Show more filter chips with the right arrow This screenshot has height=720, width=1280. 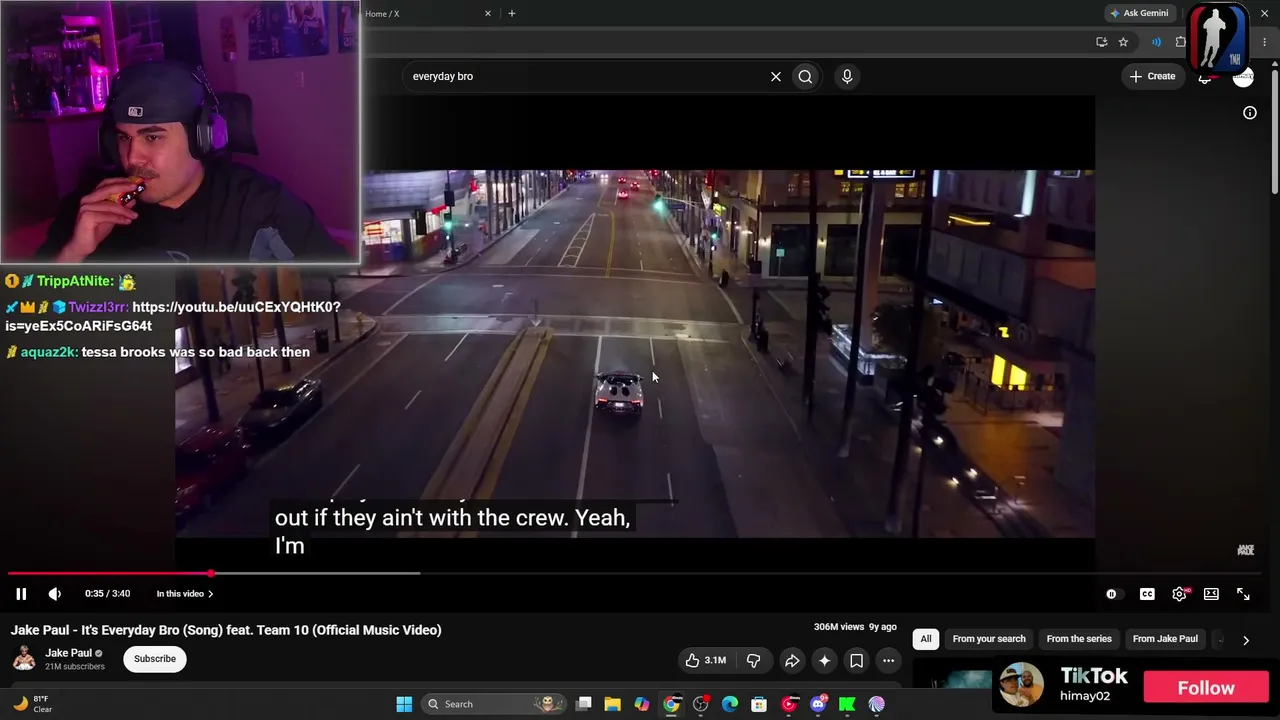pos(1246,640)
